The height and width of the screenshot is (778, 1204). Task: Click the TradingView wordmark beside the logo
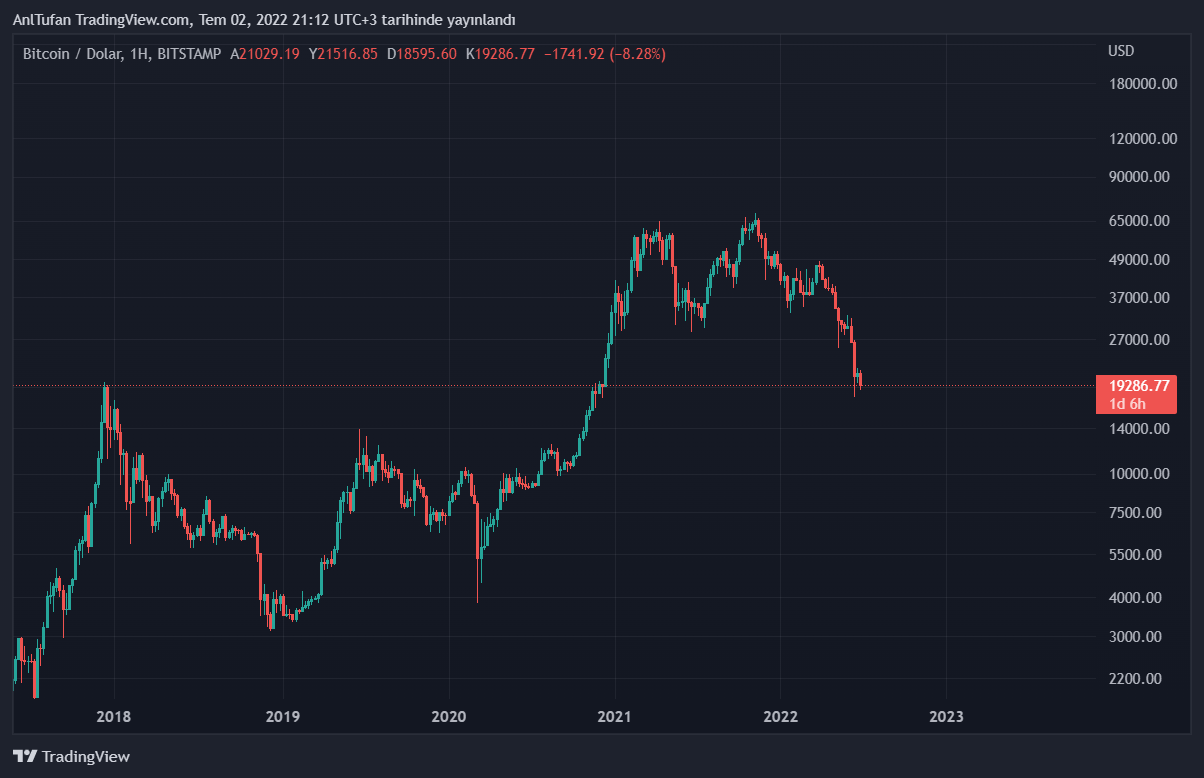point(86,757)
